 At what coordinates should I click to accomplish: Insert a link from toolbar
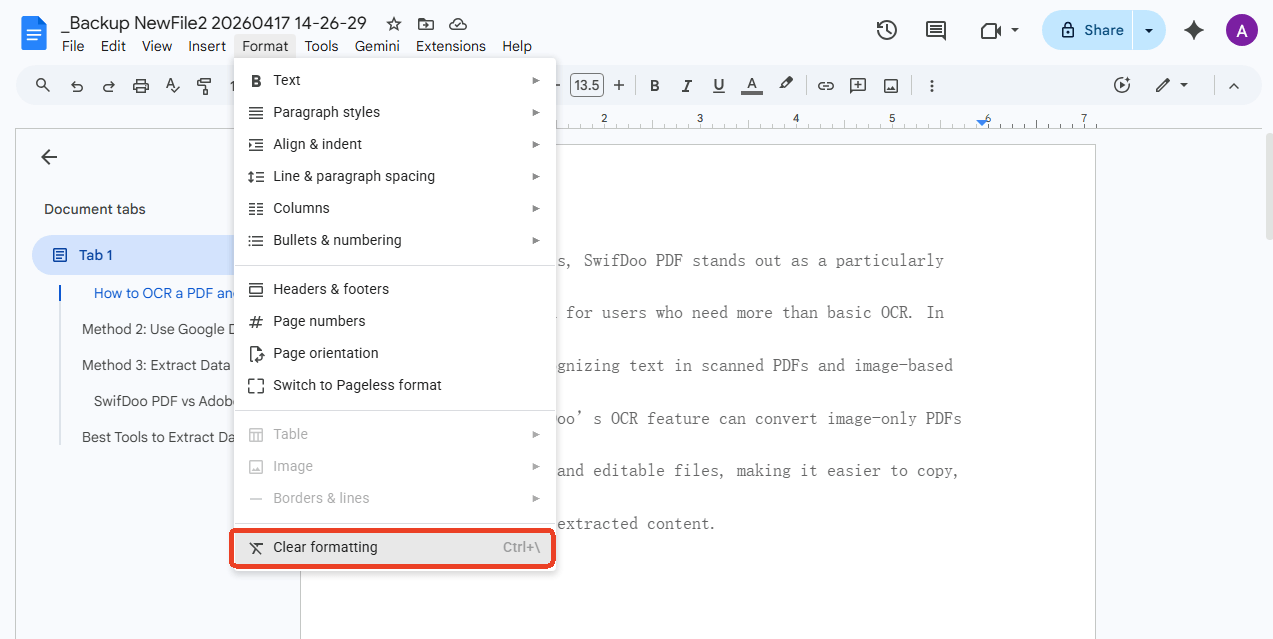825,86
